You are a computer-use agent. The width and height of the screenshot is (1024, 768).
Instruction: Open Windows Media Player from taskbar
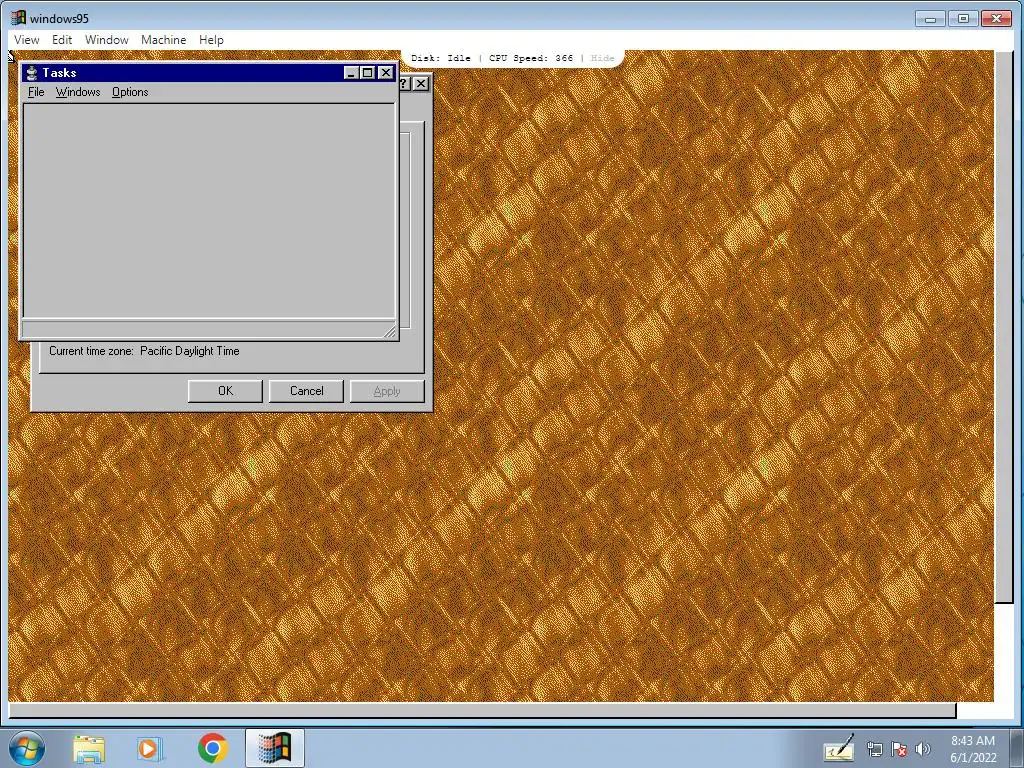150,749
